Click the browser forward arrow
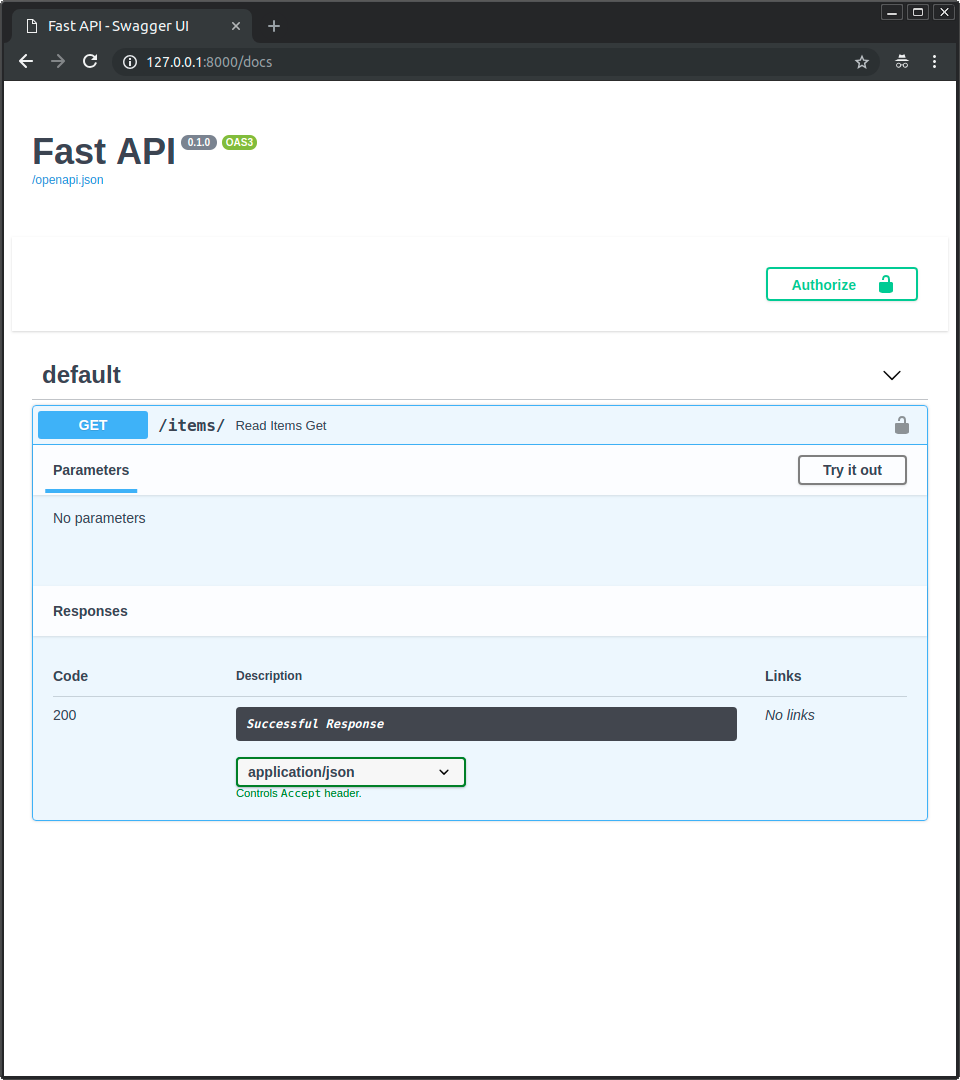This screenshot has height=1080, width=960. (x=58, y=62)
